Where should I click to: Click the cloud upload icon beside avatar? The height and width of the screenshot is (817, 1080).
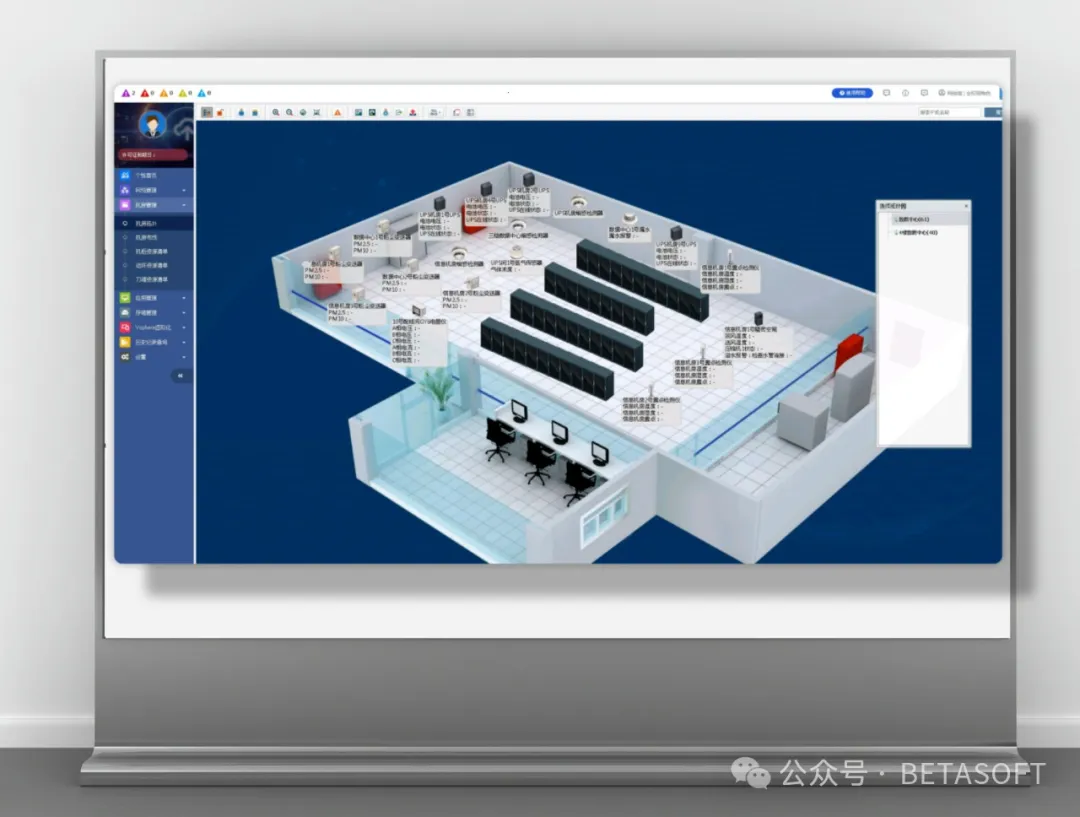[x=183, y=127]
